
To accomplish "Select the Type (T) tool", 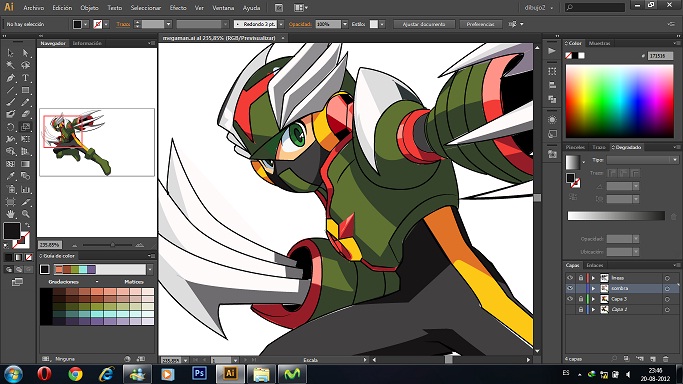I will click(x=25, y=78).
